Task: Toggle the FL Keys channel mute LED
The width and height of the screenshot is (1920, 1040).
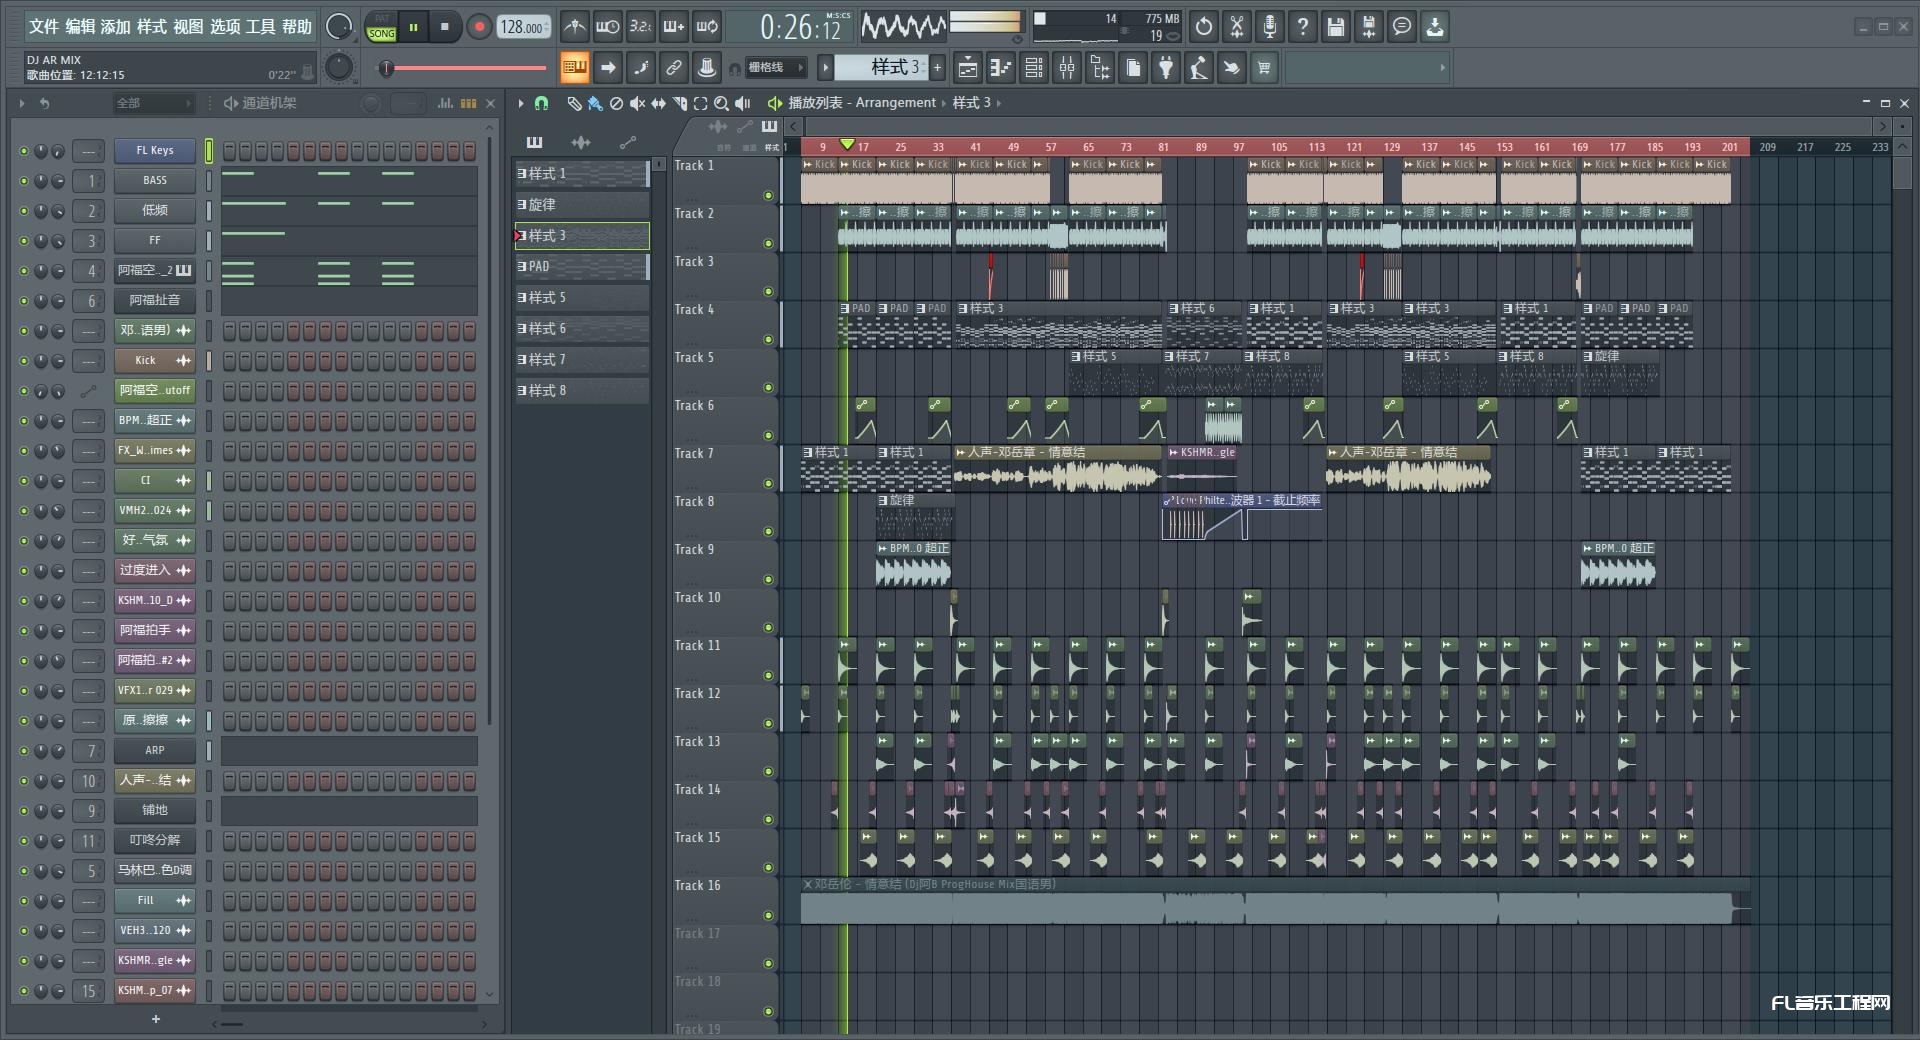Action: (x=24, y=151)
